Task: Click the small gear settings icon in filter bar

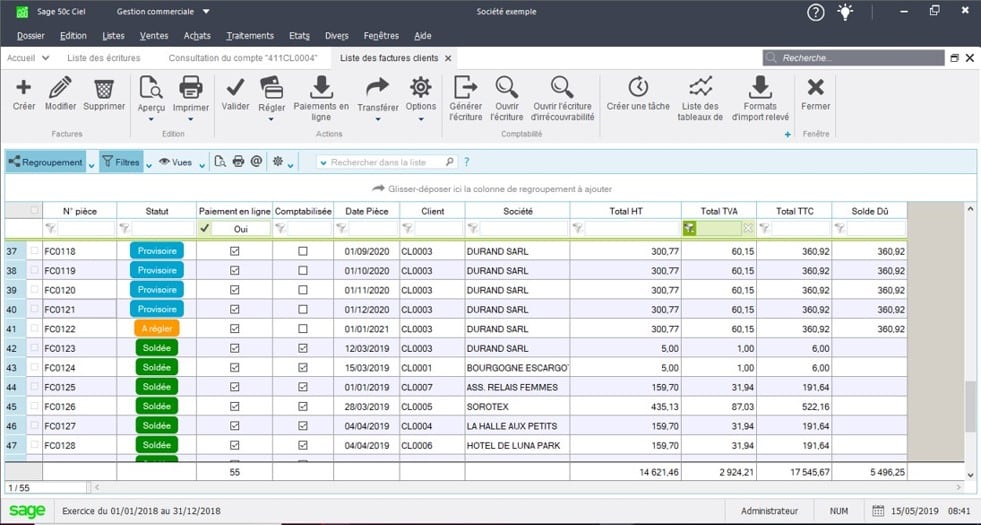Action: pos(278,161)
